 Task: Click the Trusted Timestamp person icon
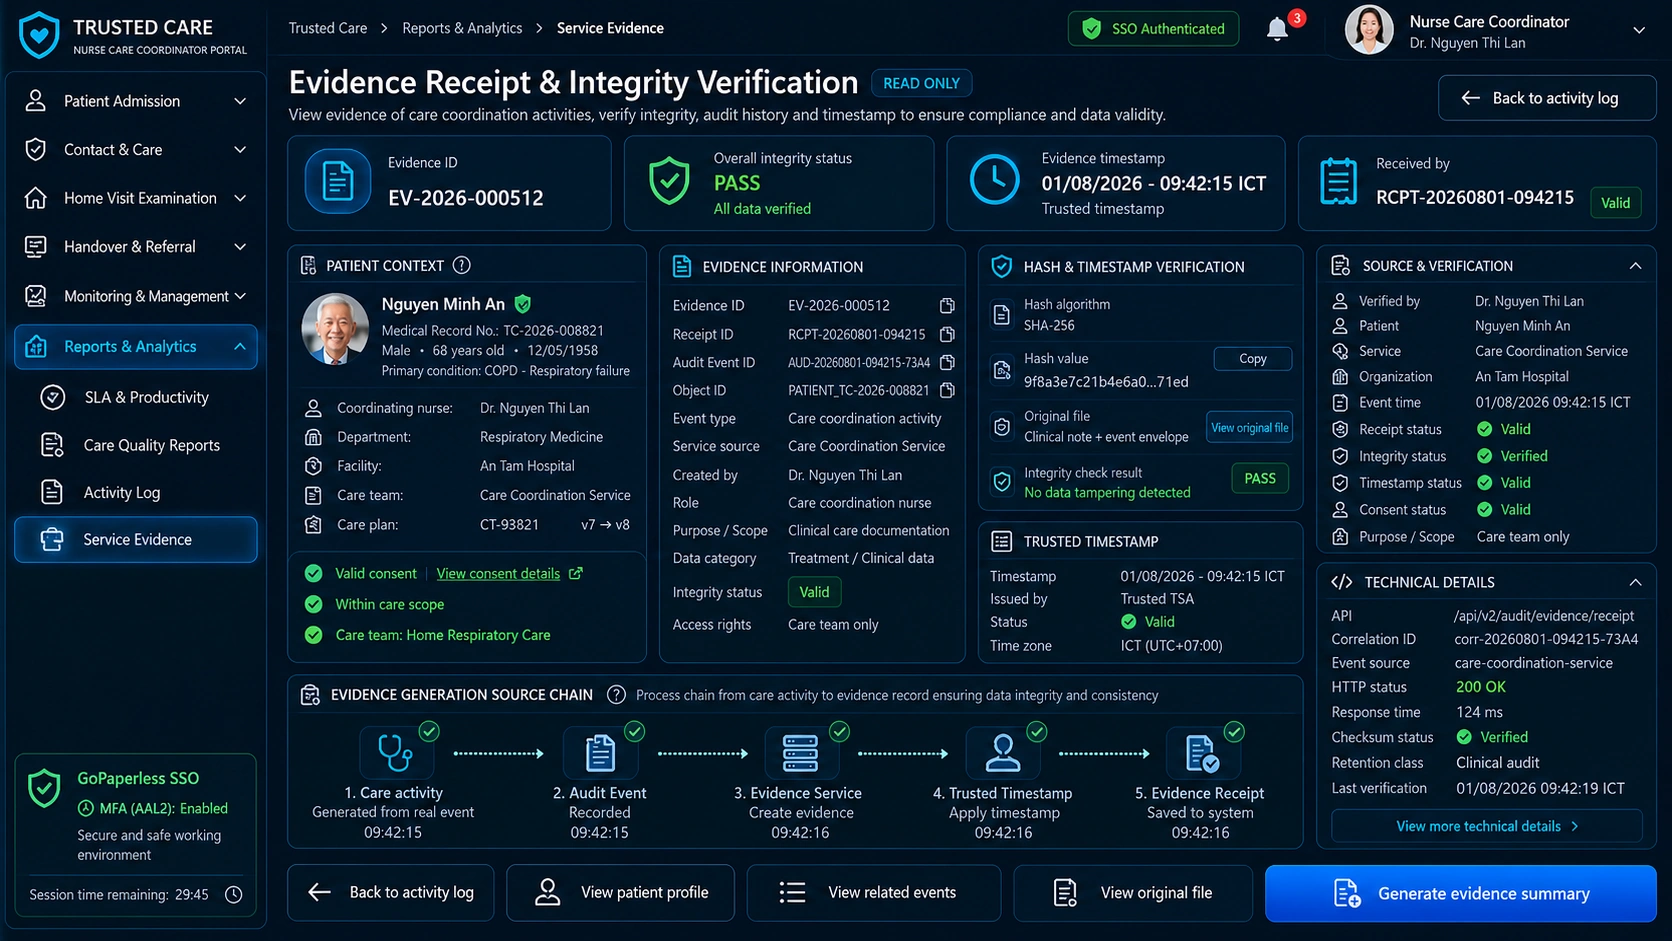[x=1002, y=753]
